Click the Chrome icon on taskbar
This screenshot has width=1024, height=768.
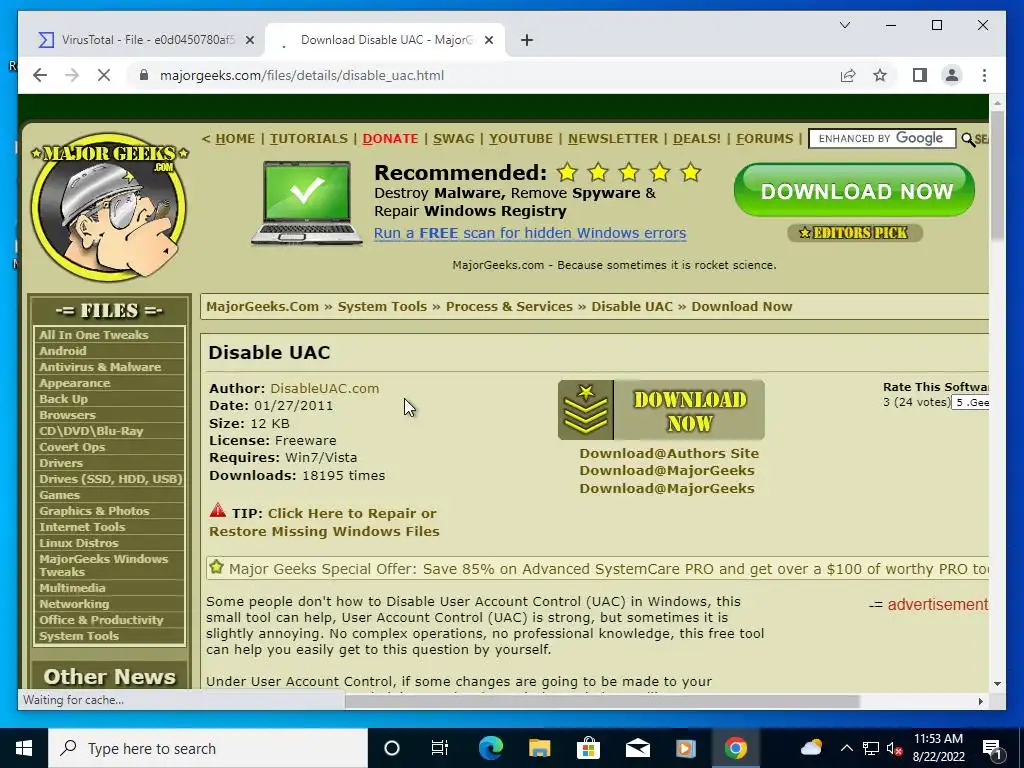tap(735, 748)
